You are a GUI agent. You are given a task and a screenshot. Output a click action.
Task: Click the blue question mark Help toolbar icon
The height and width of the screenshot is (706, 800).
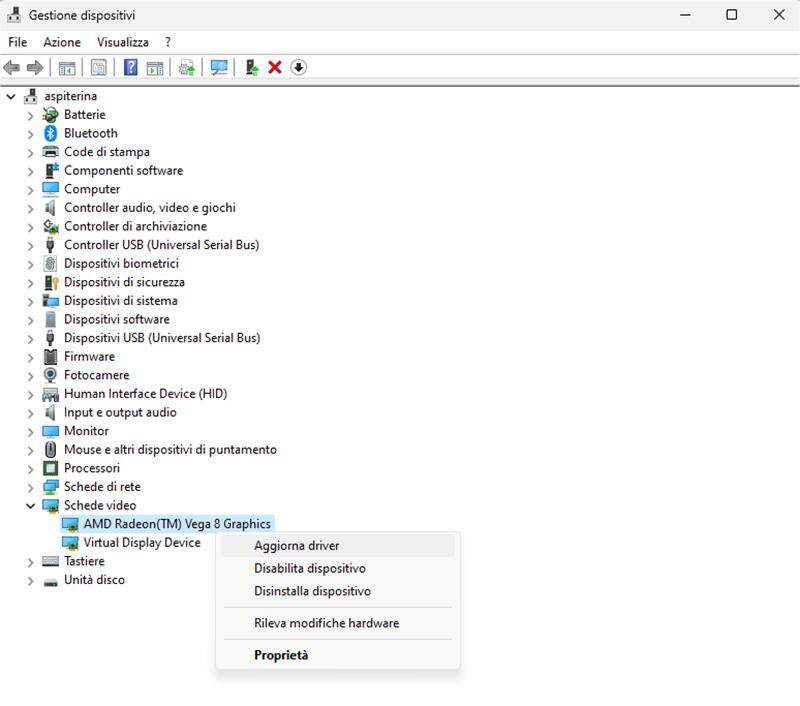click(x=130, y=68)
